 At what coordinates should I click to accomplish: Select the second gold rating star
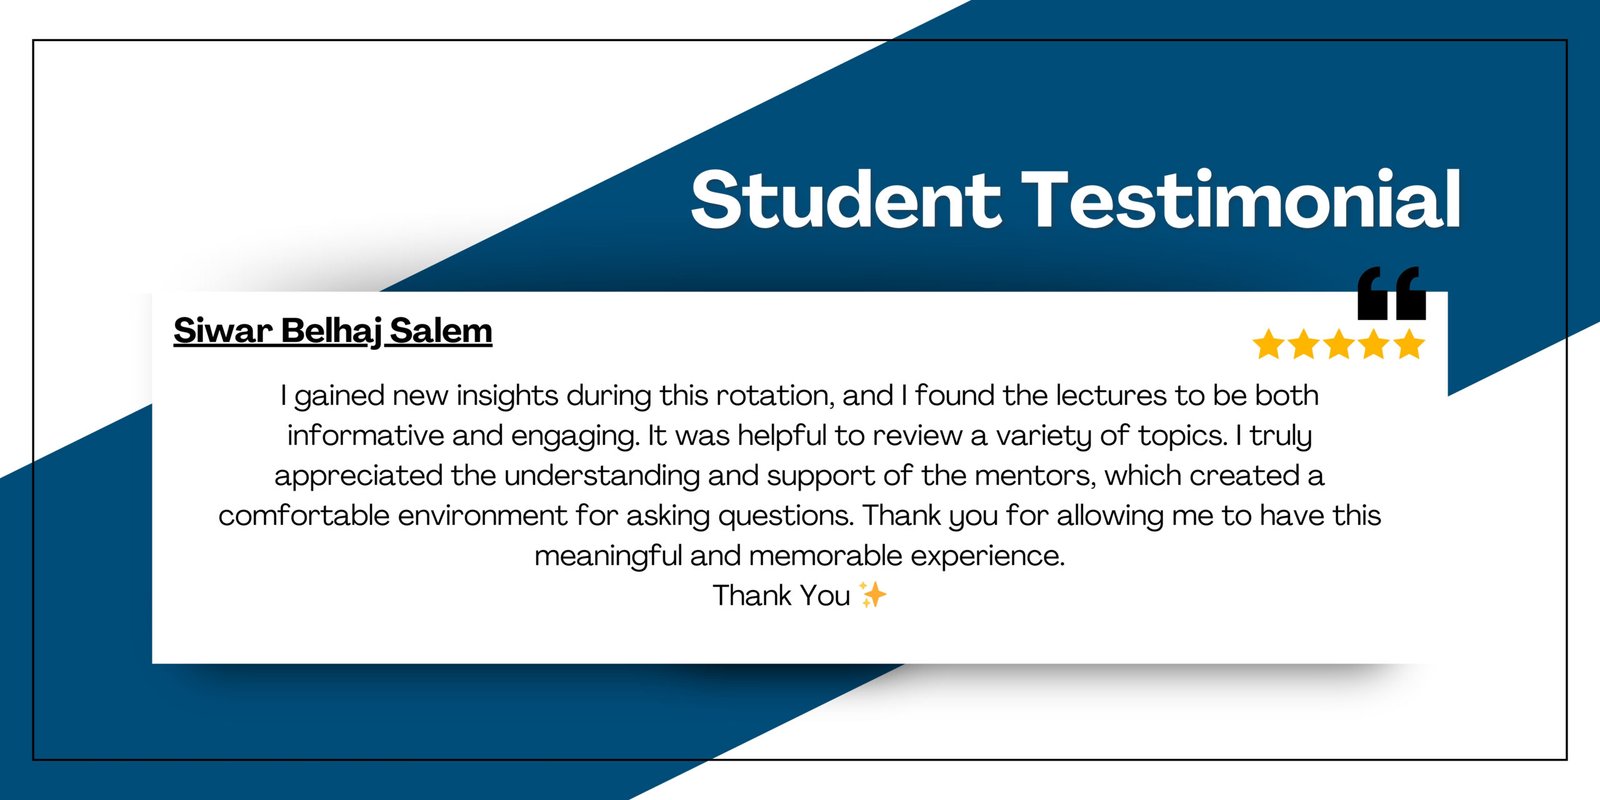[x=1304, y=345]
